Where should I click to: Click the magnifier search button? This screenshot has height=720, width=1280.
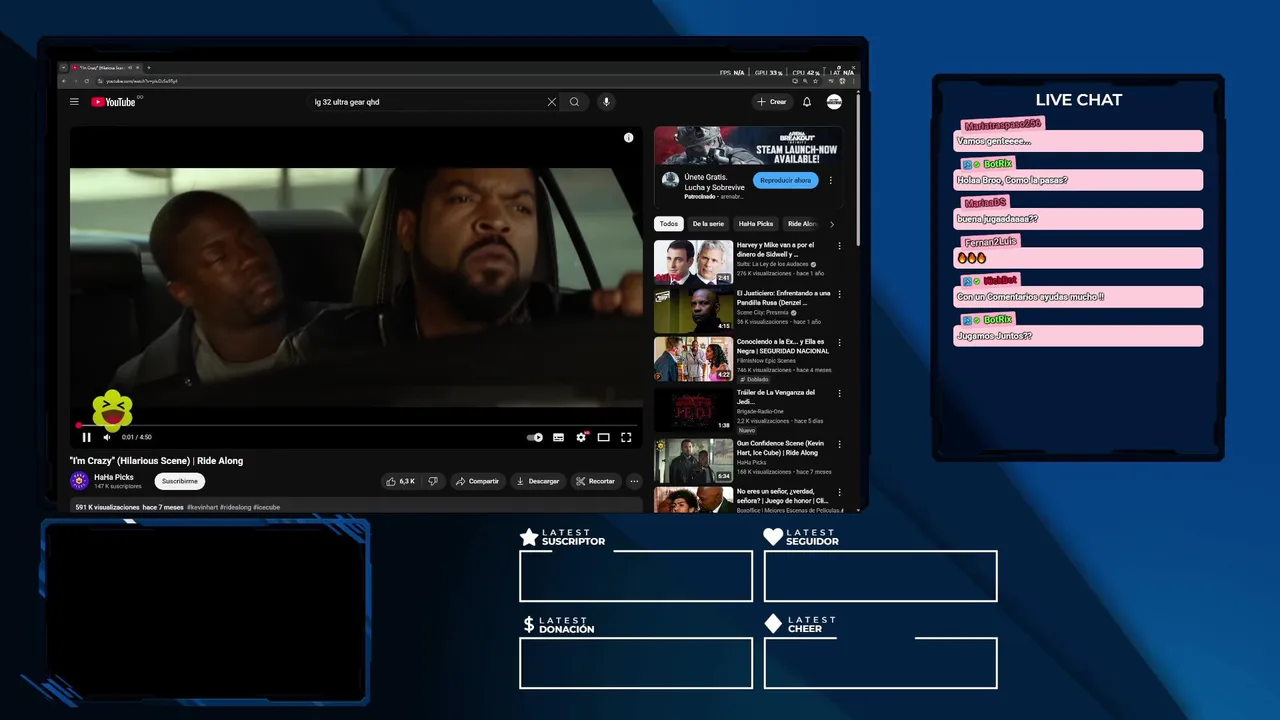[x=574, y=102]
